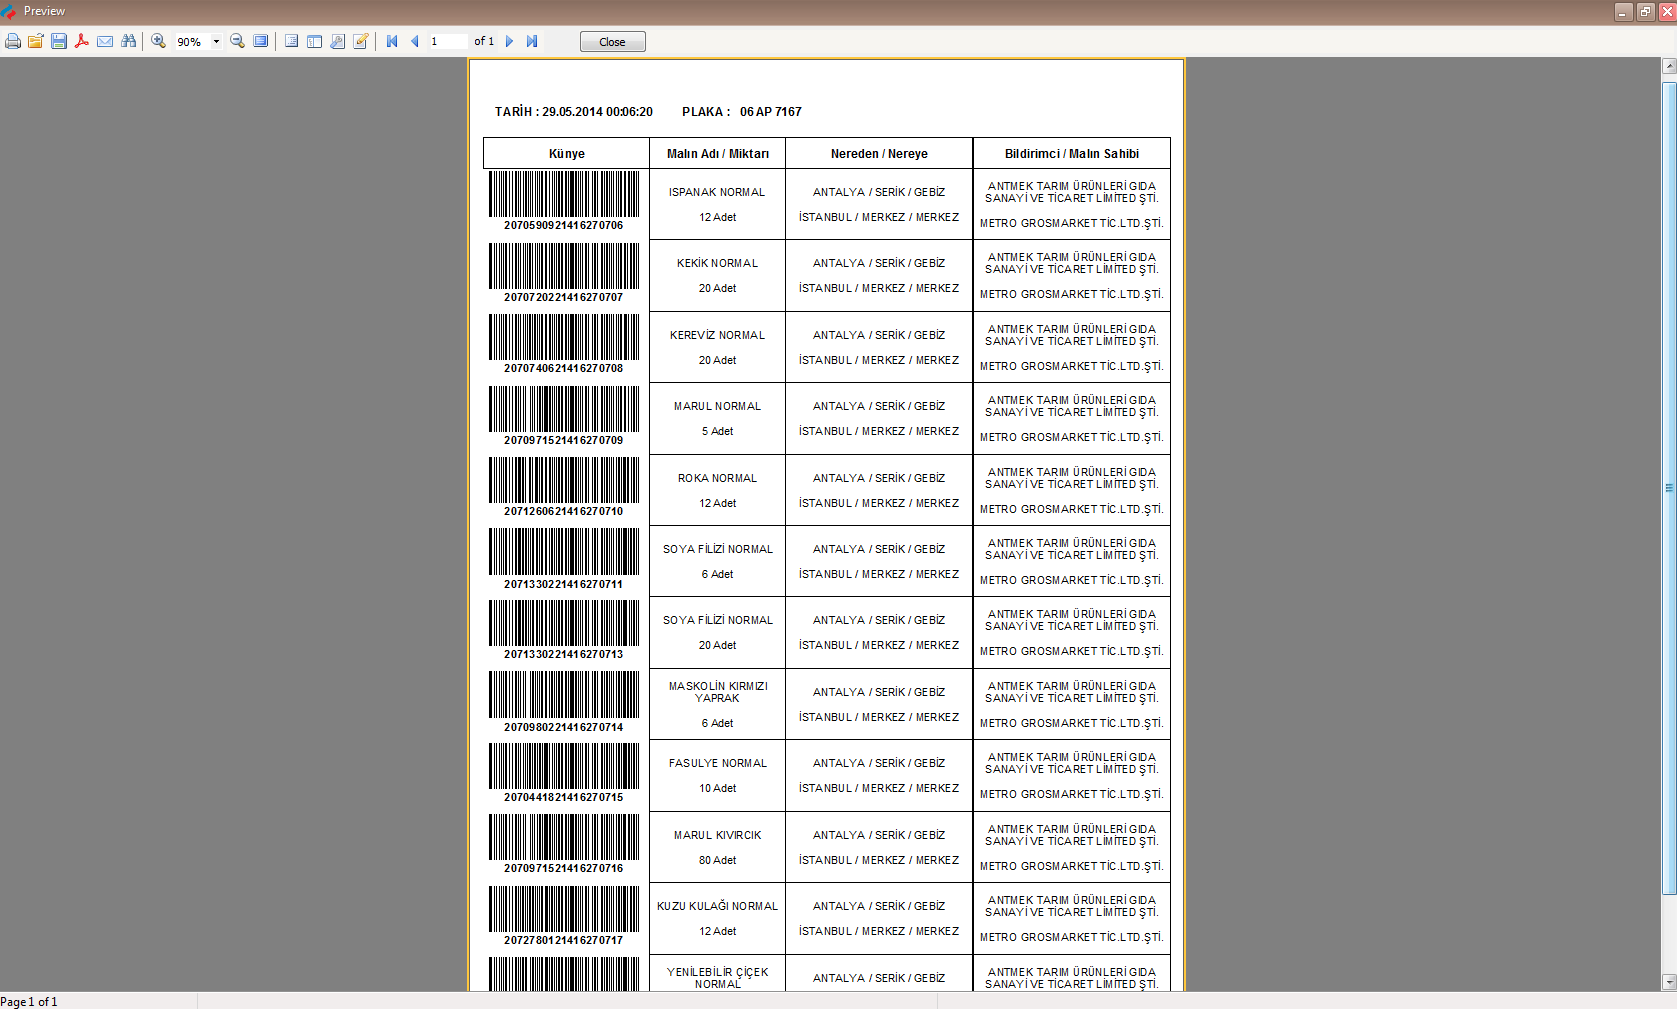This screenshot has width=1677, height=1009.
Task: Click the 80 Adet quantity
Action: (717, 860)
